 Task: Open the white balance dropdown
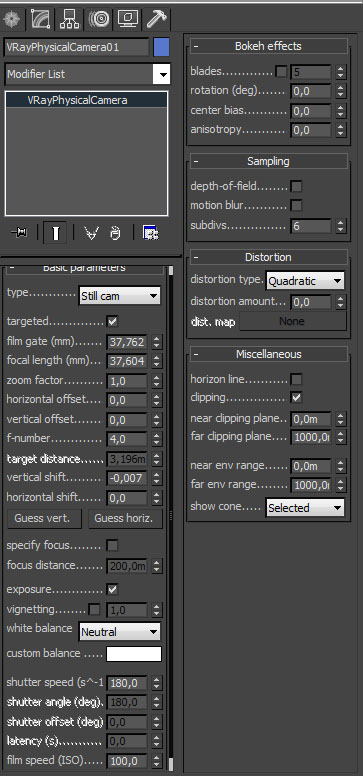(120, 632)
